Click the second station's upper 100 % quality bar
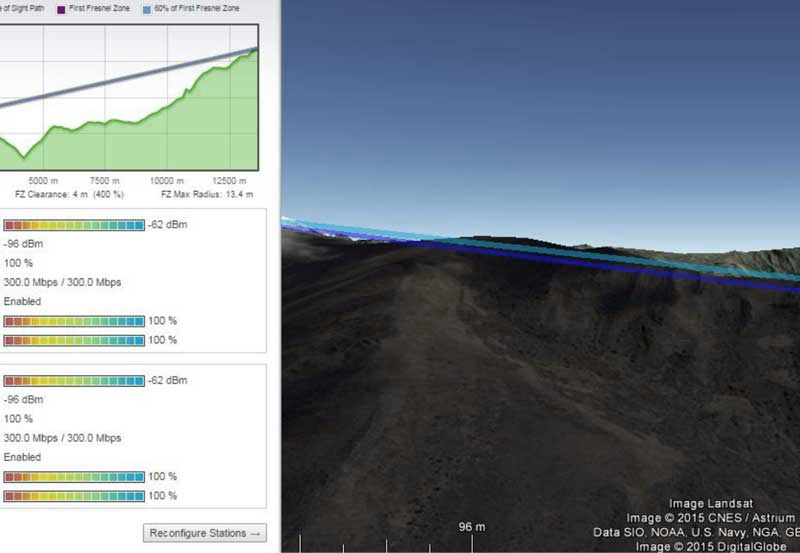The image size is (800, 553). [74, 477]
